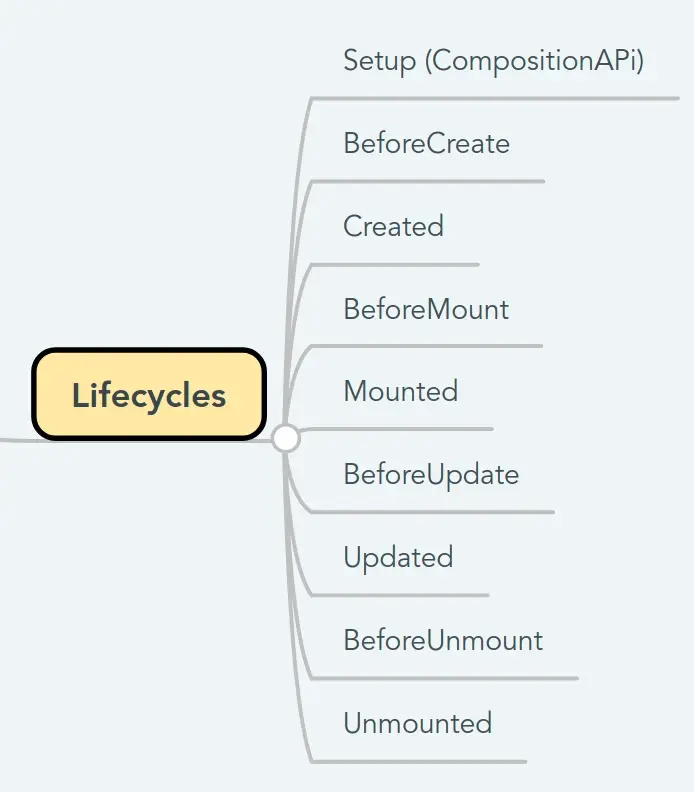Select the Created node
This screenshot has height=792, width=694.
tap(393, 226)
